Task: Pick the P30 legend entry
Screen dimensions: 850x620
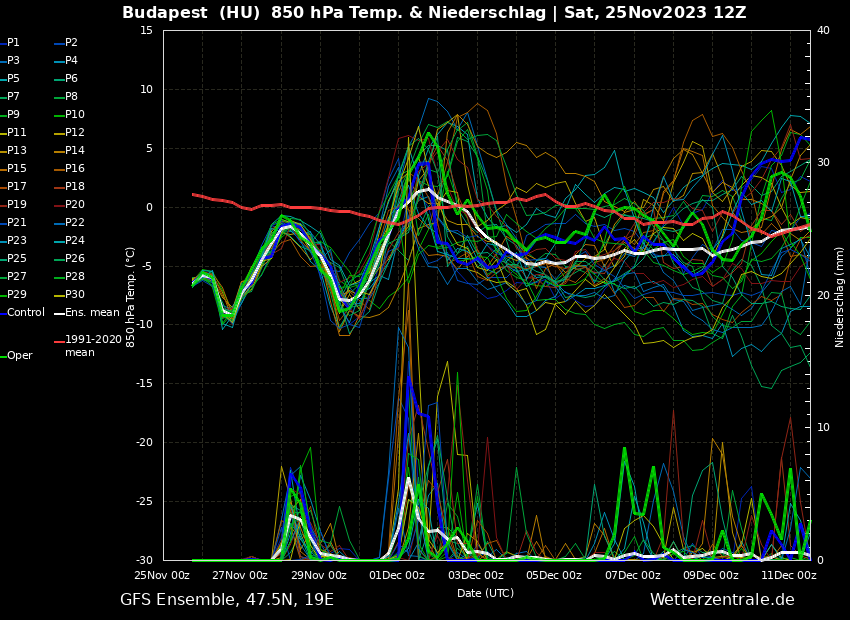Action: 75,295
